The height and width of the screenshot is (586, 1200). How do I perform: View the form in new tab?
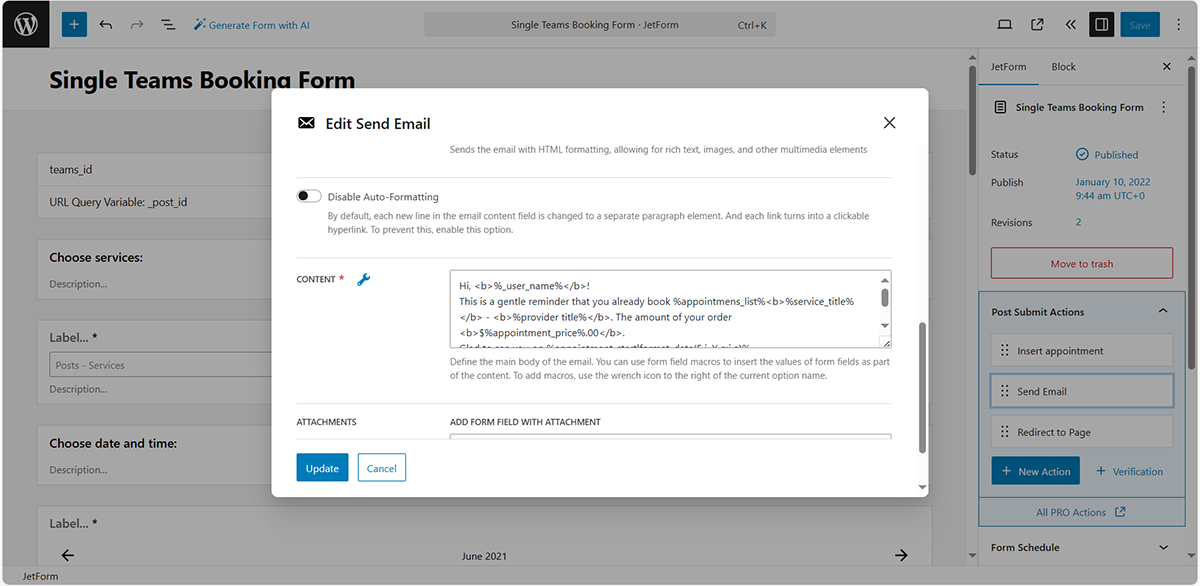click(x=1037, y=25)
